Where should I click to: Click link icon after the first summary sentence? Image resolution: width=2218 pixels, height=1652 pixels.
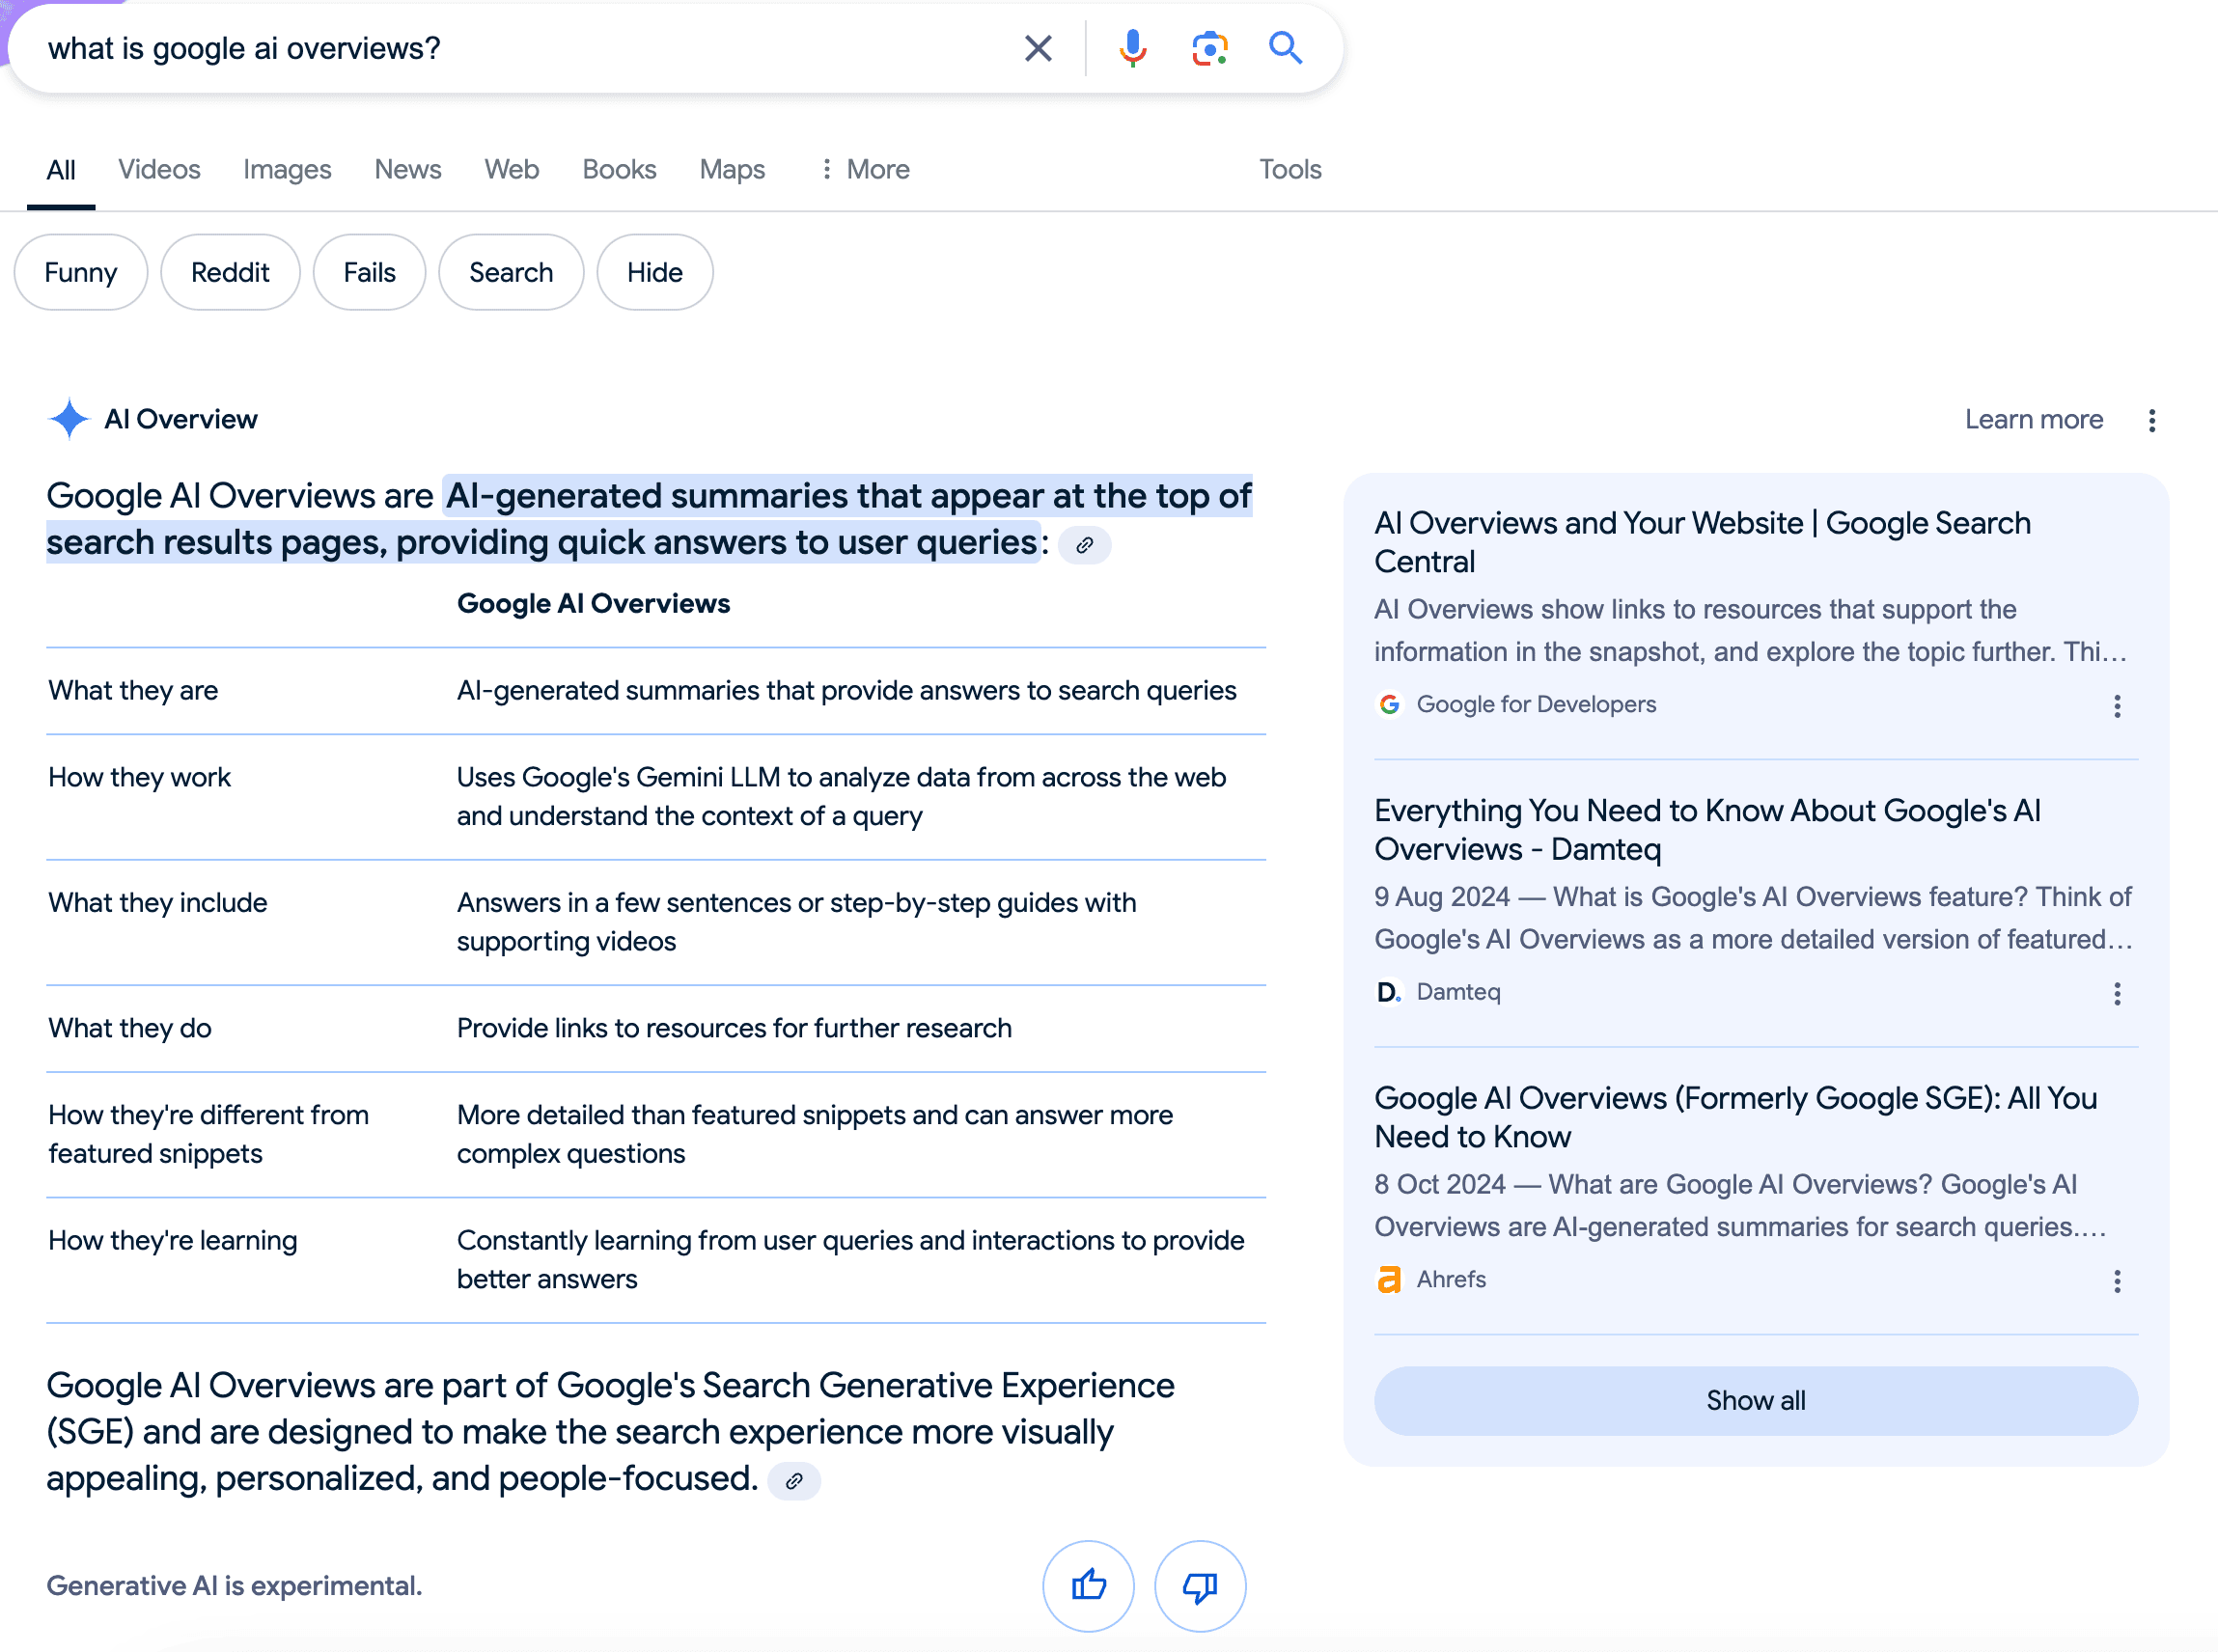coord(1085,545)
